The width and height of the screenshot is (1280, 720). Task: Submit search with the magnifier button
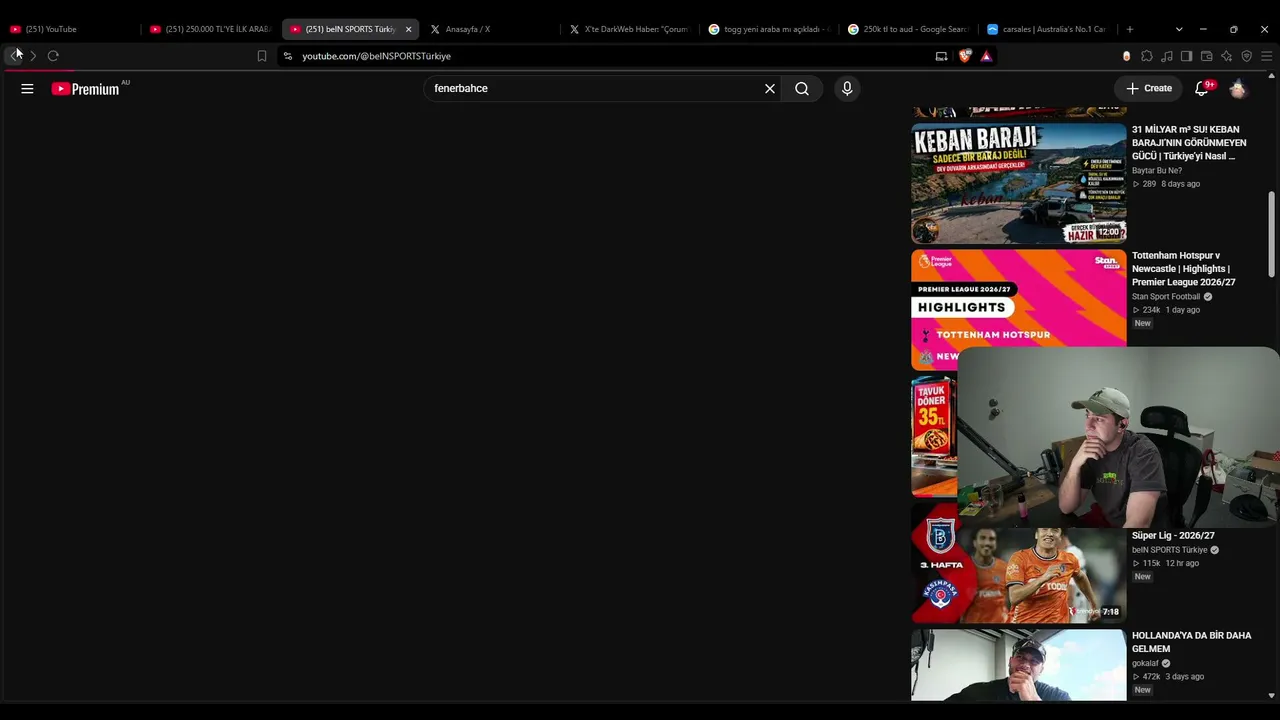click(x=802, y=89)
